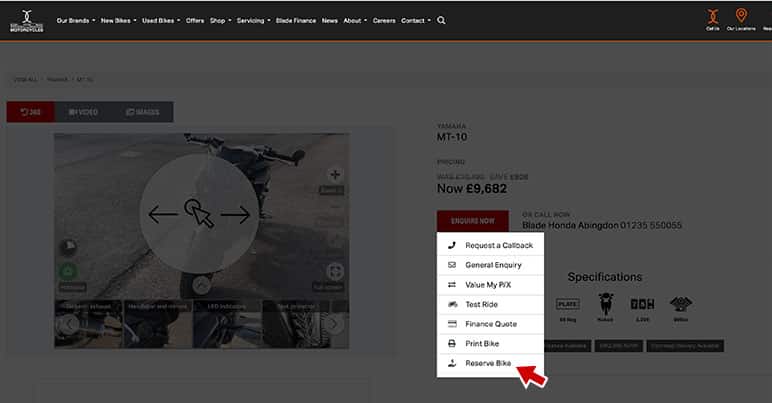The width and height of the screenshot is (772, 403).
Task: Click the up chevron below the 360 viewer
Action: (201, 284)
